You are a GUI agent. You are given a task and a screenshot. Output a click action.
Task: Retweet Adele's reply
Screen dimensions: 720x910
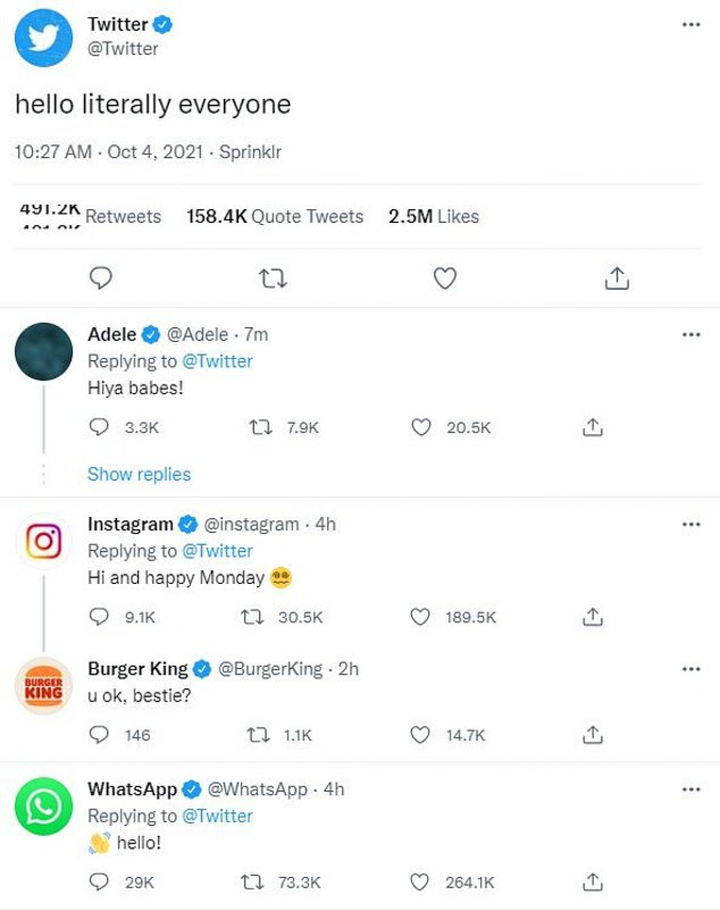(257, 427)
